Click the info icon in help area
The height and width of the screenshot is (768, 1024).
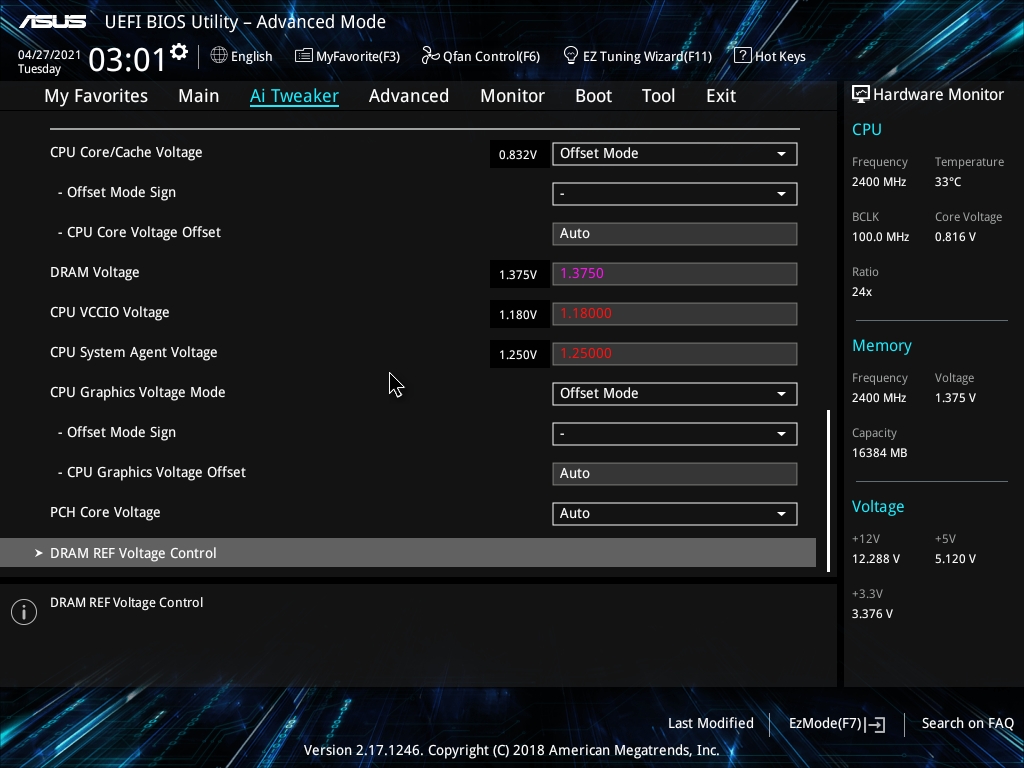pos(24,612)
